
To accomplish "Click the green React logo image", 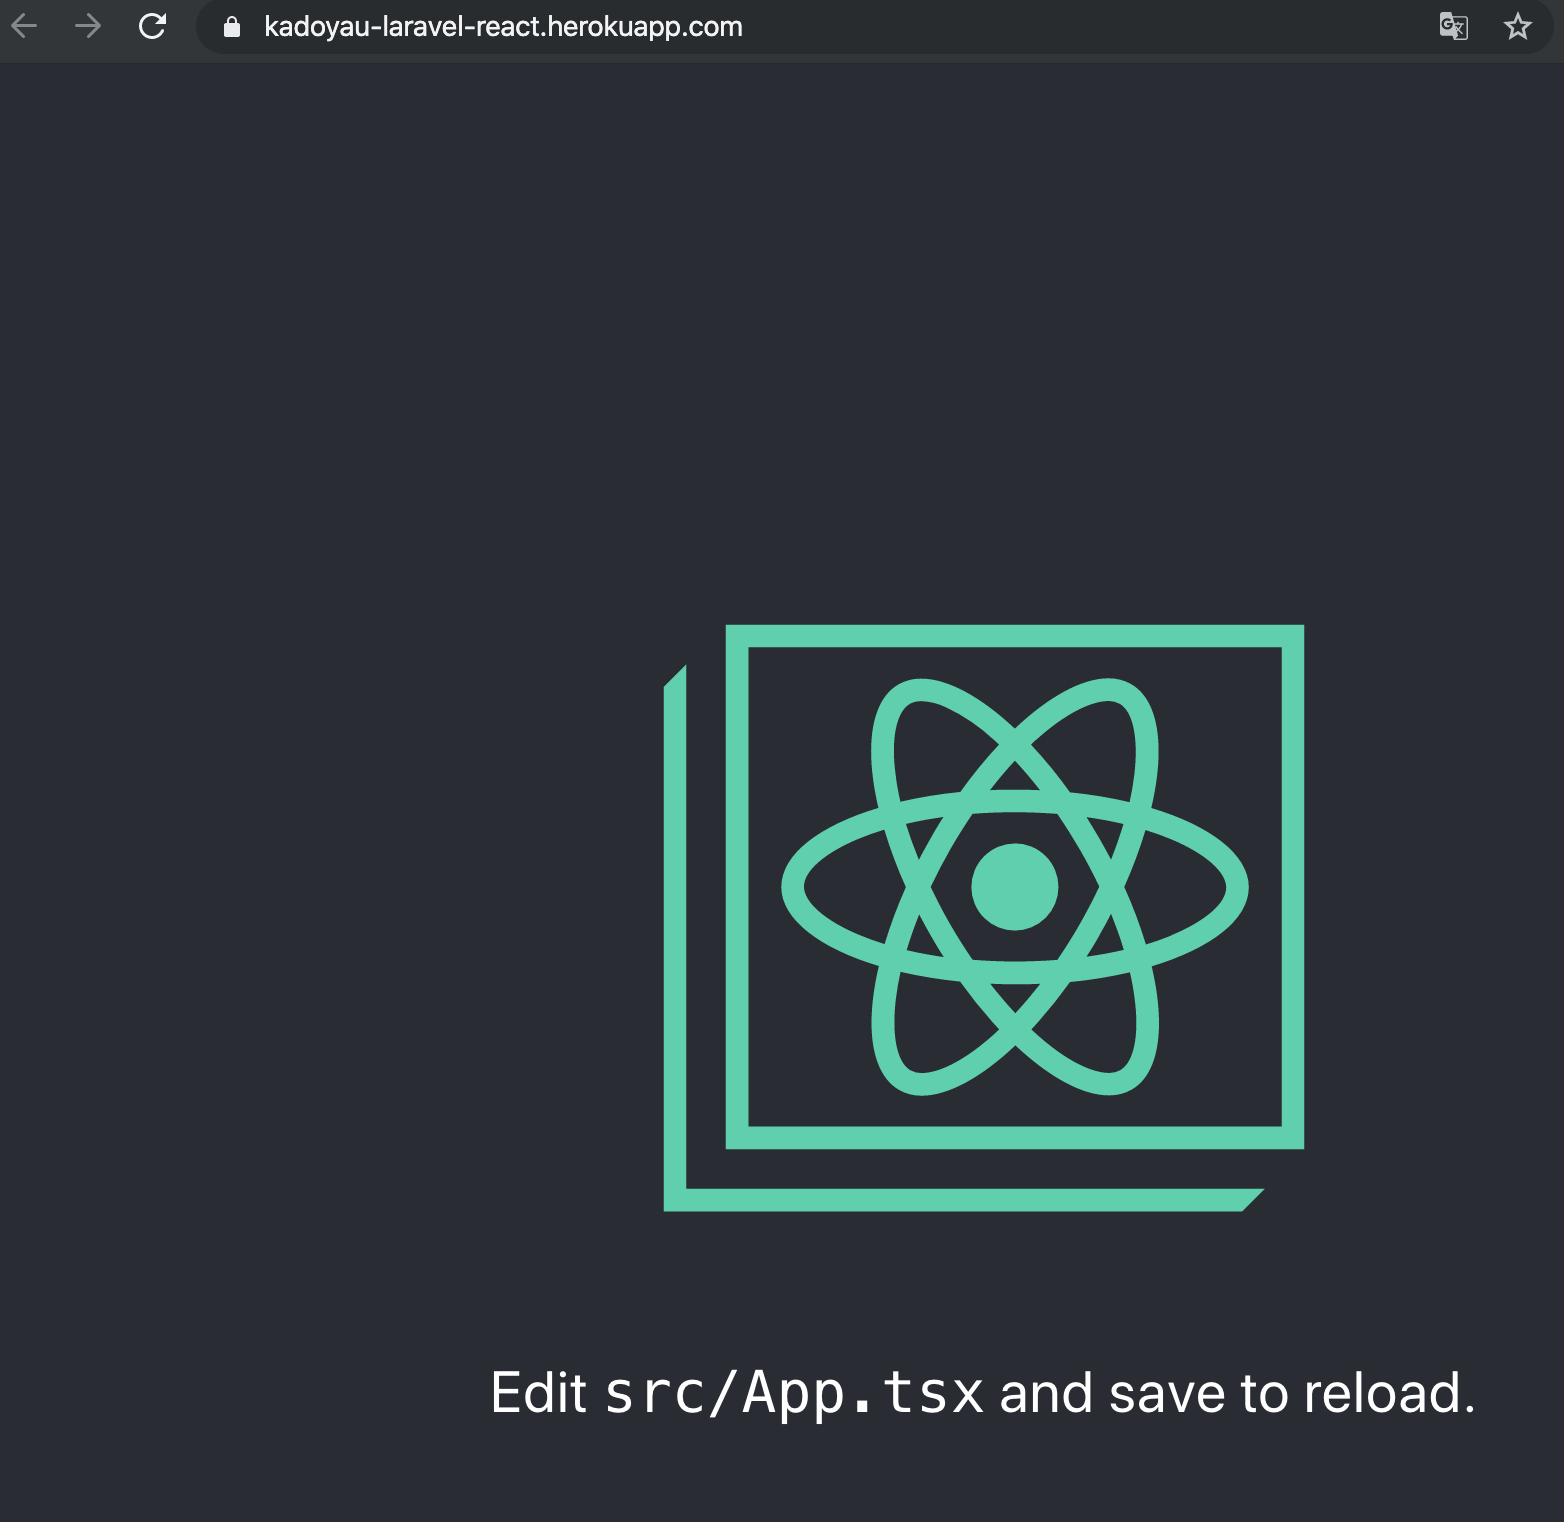I will click(984, 918).
